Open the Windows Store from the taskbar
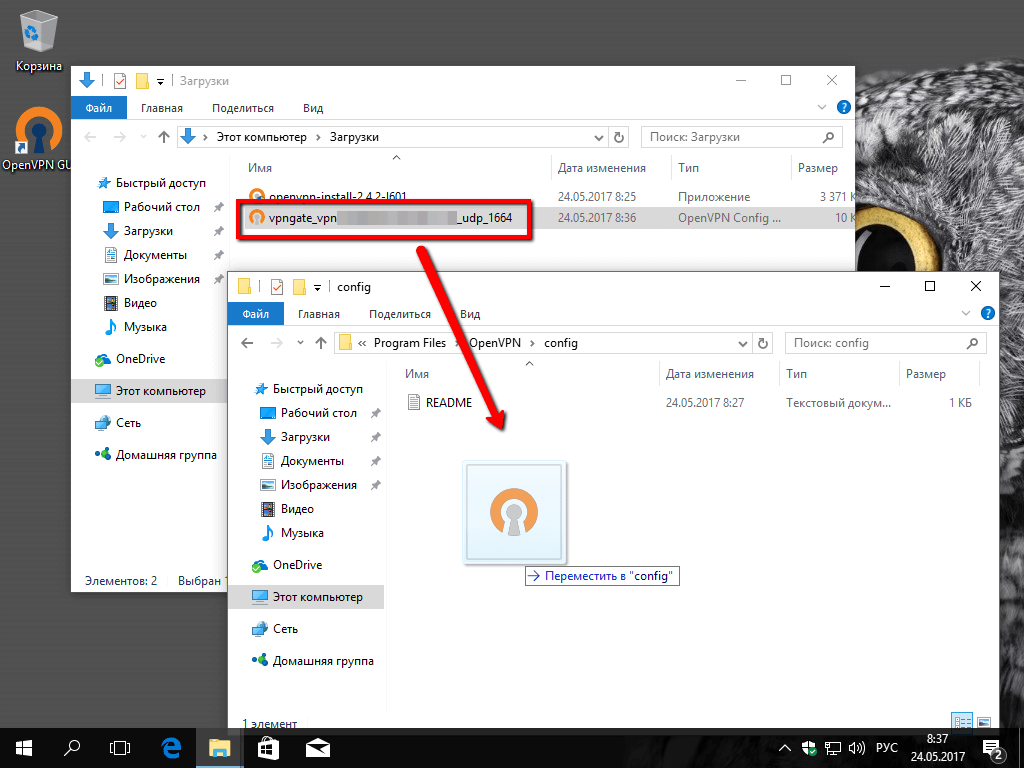 click(x=269, y=747)
